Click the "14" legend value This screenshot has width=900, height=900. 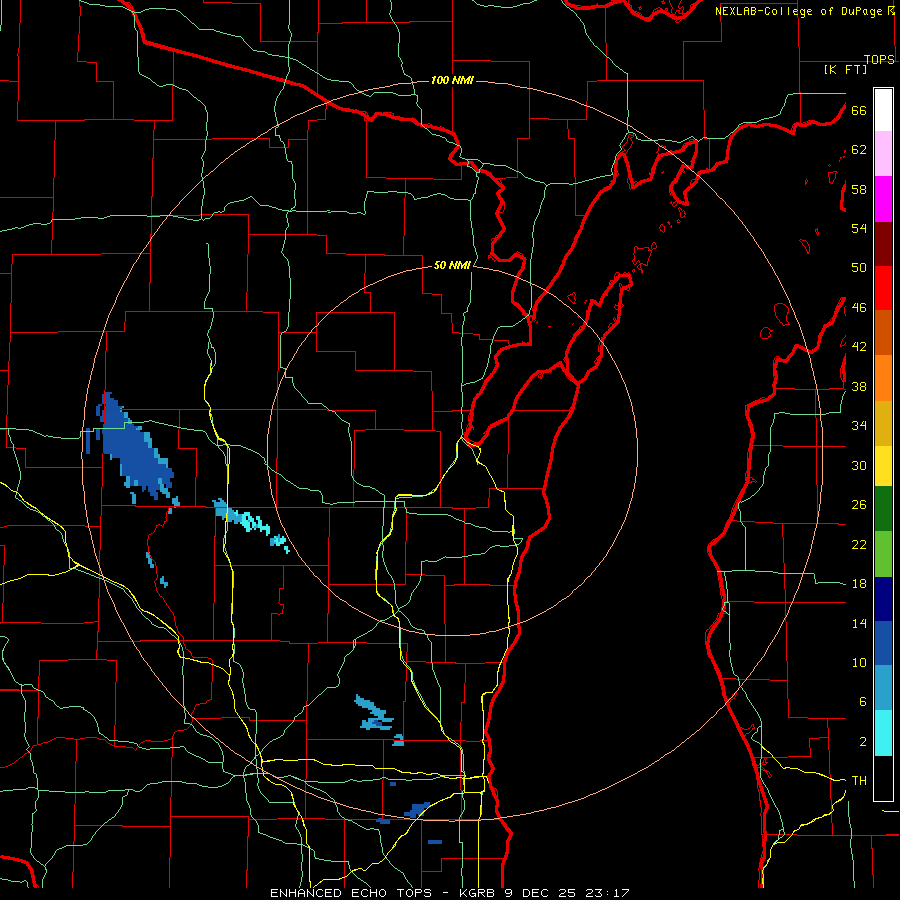click(x=859, y=623)
